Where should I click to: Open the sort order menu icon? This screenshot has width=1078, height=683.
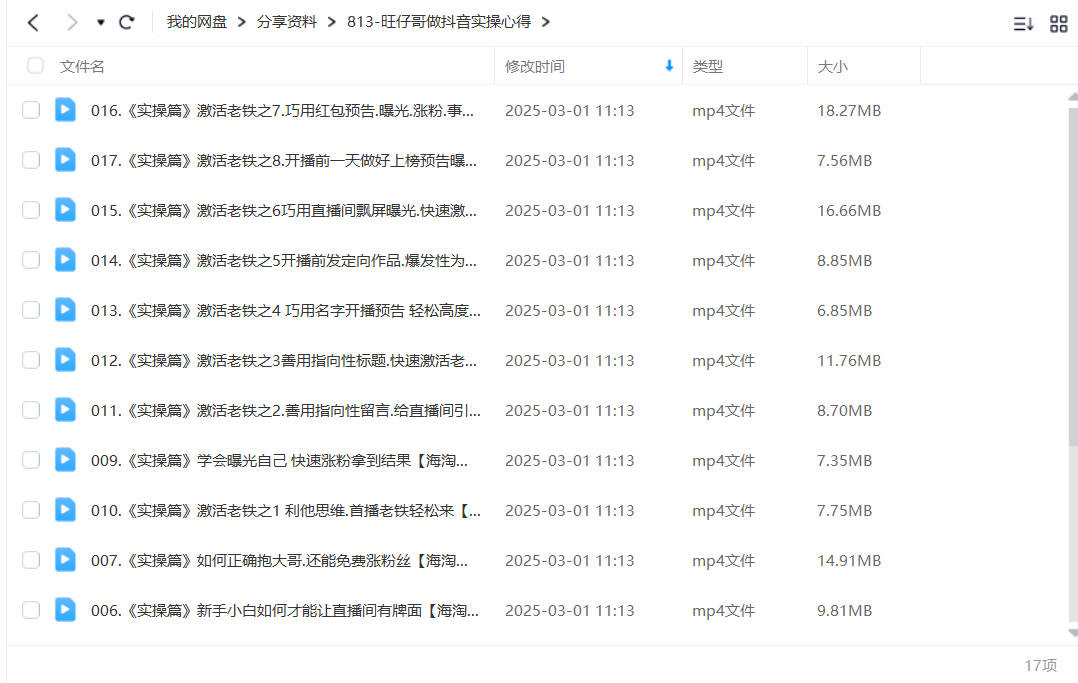(x=1023, y=24)
